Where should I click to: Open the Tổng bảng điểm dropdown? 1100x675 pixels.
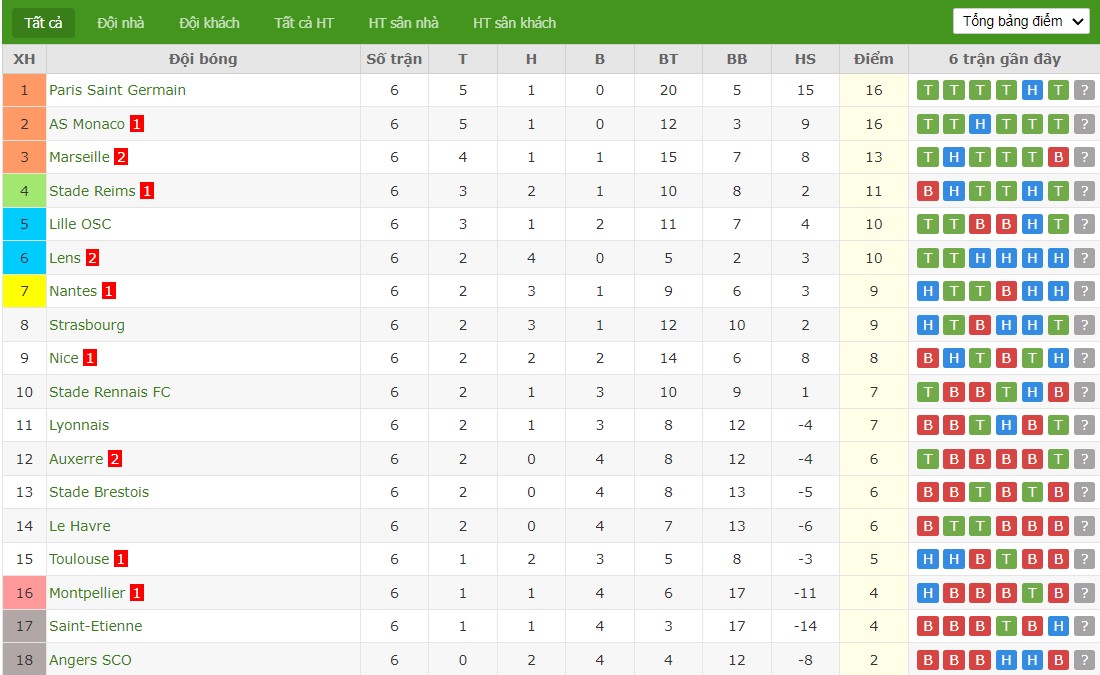tap(1021, 21)
